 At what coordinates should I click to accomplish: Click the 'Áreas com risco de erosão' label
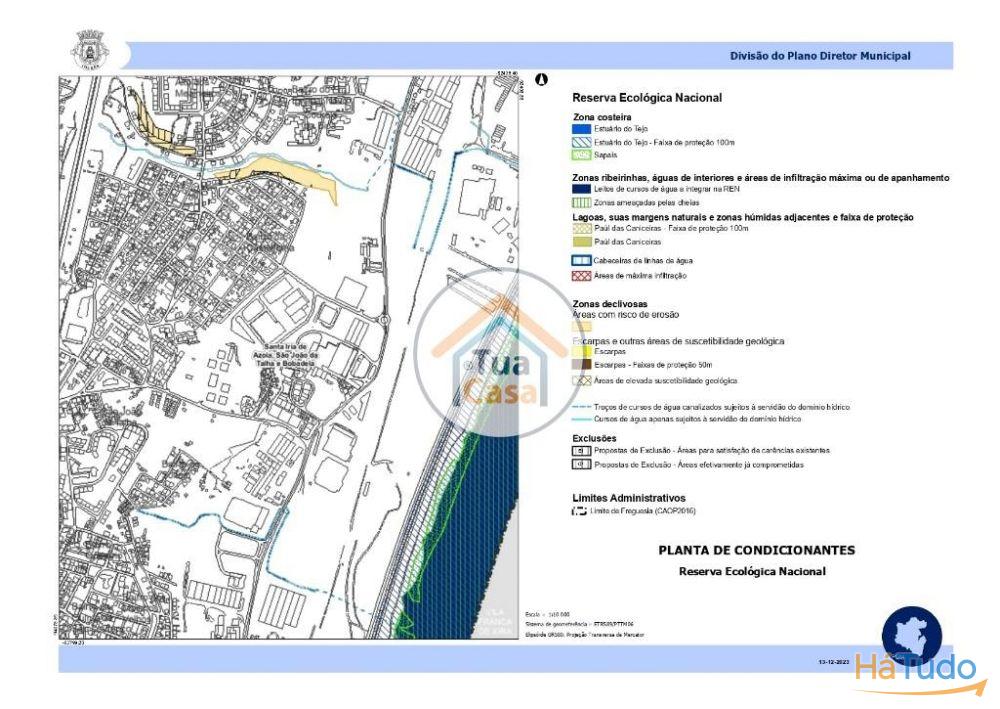[626, 315]
